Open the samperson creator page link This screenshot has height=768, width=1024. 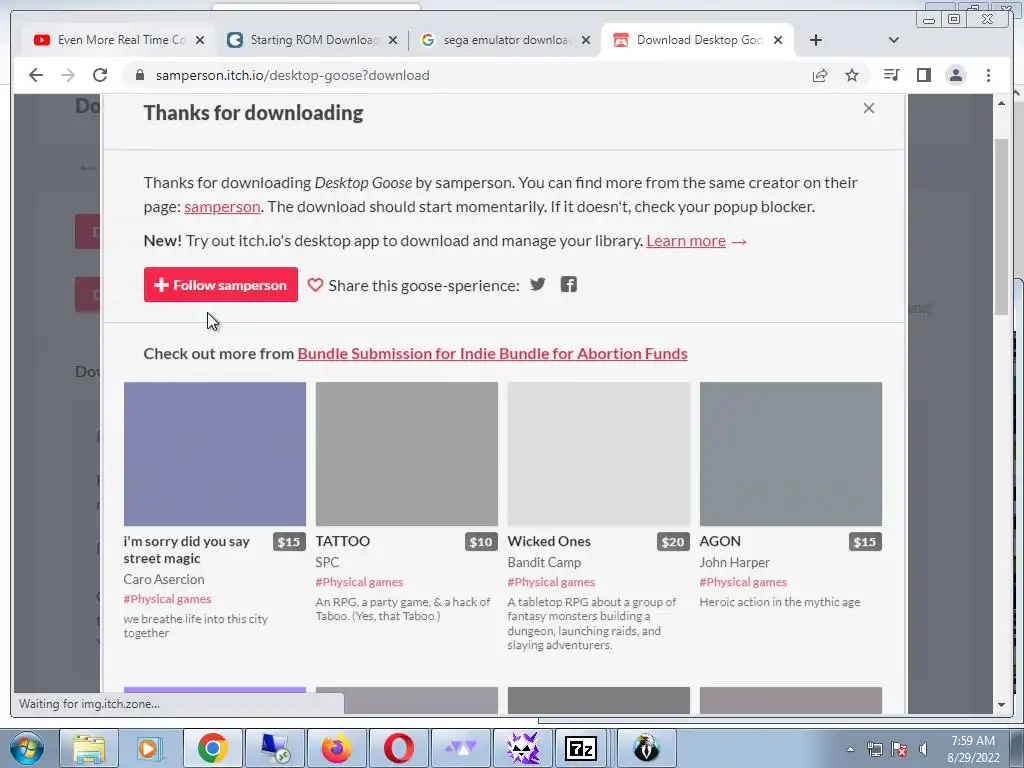click(x=222, y=206)
